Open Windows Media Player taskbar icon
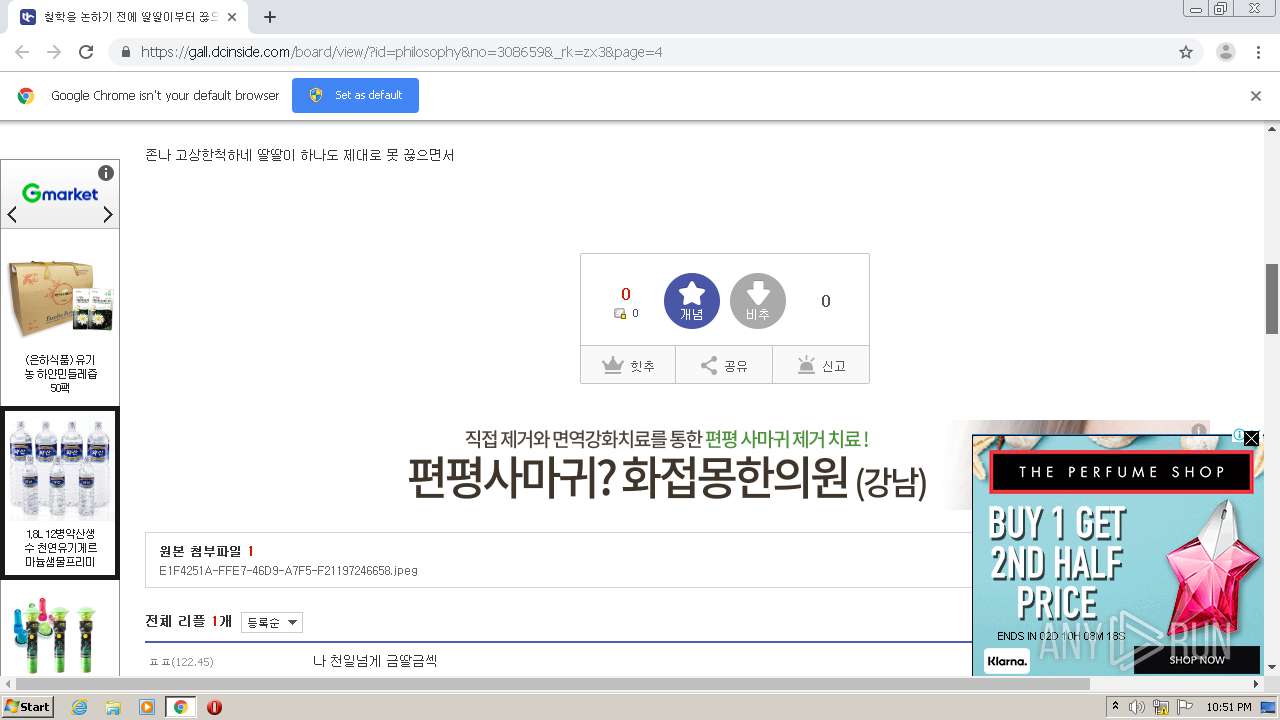 pyautogui.click(x=147, y=707)
